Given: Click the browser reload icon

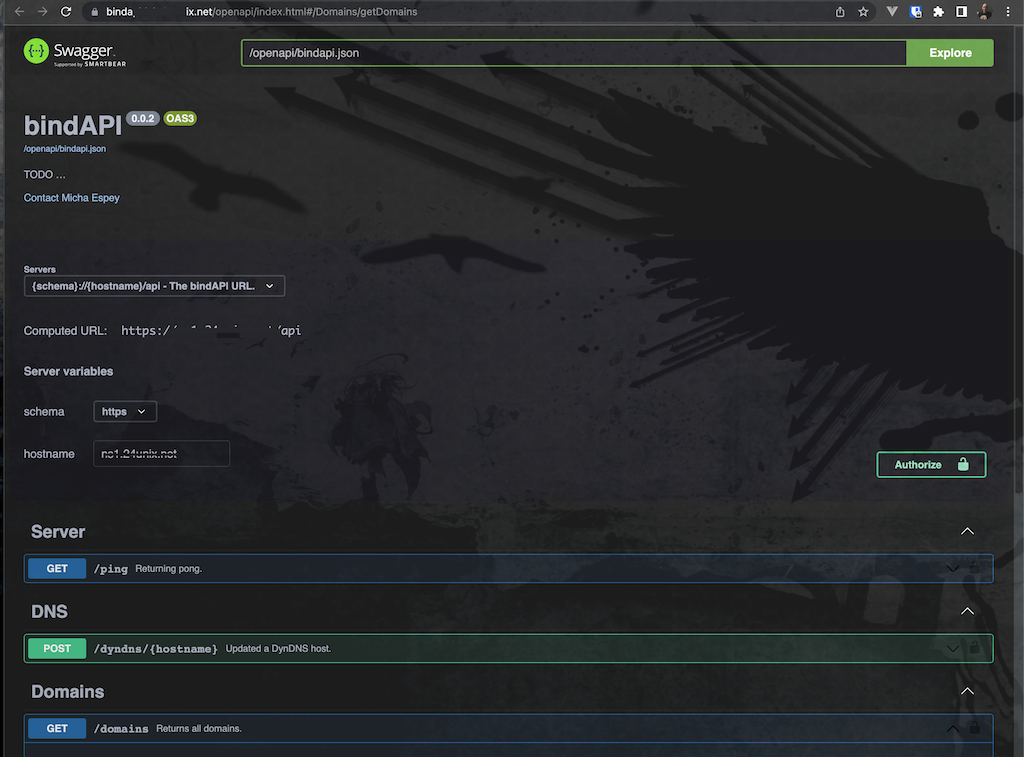Looking at the screenshot, I should click(x=66, y=12).
